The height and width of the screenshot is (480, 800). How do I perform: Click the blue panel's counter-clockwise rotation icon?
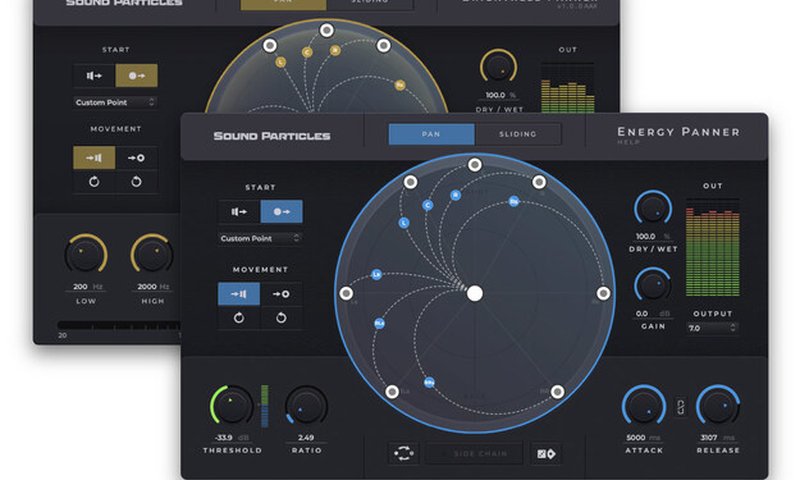[x=239, y=318]
